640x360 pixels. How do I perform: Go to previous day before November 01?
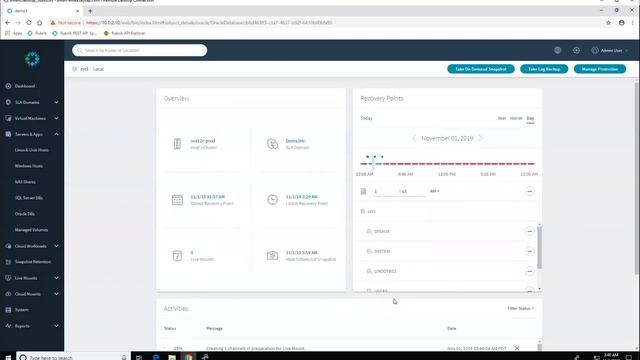pos(414,138)
